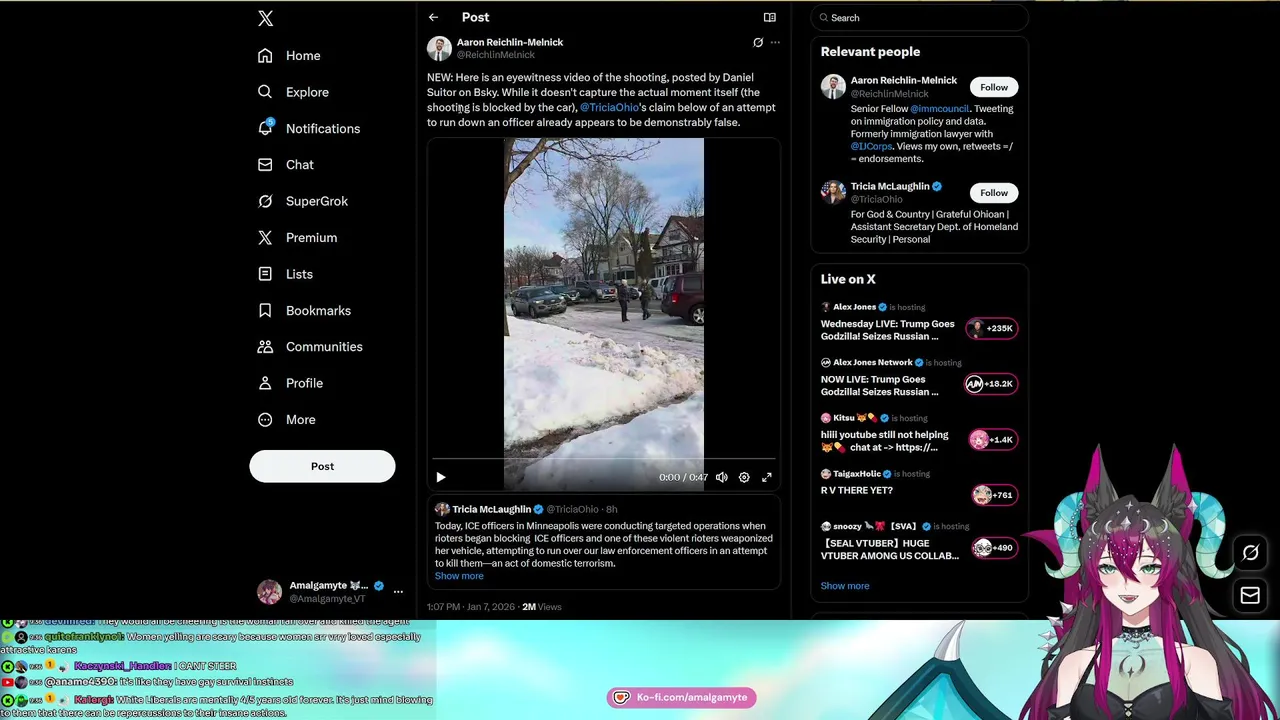Click Ko-fi.com/amalgamyte banner
This screenshot has width=1280, height=720.
coord(681,697)
